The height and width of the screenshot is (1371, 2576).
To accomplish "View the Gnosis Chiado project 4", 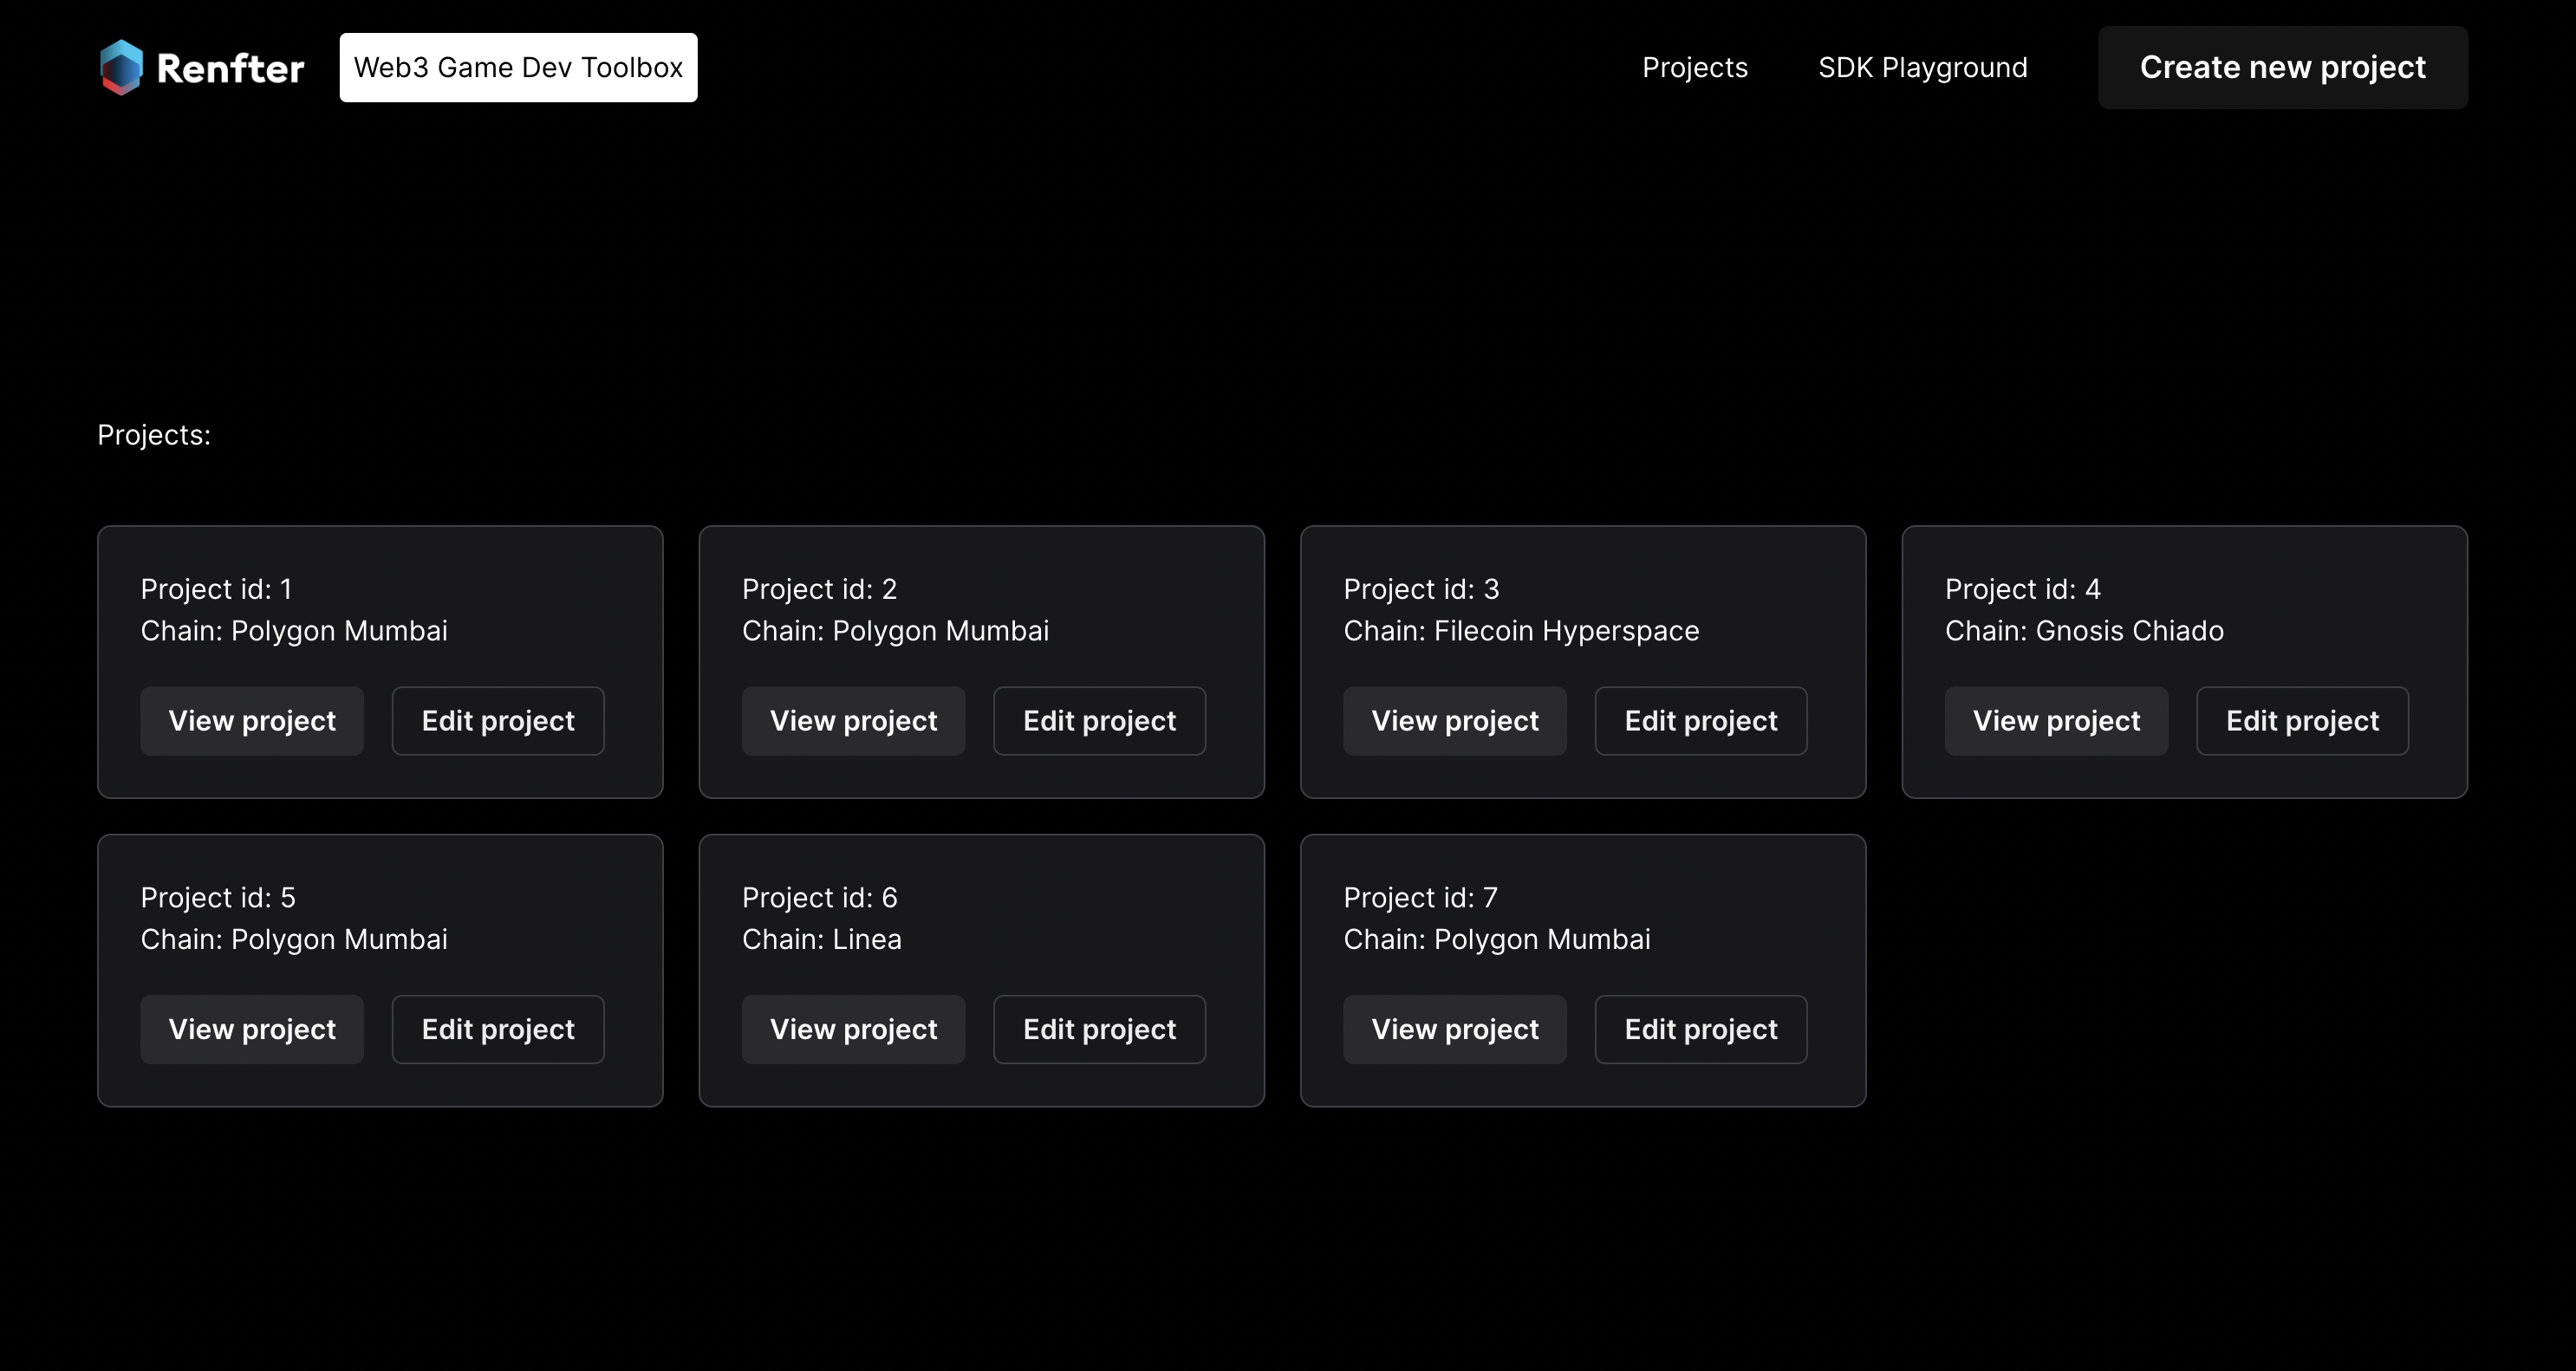I will pyautogui.click(x=2056, y=720).
